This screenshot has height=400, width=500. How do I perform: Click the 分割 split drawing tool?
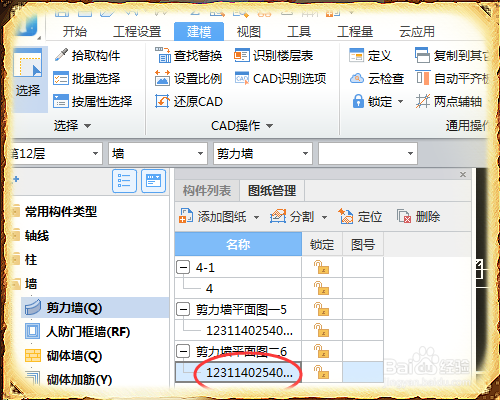292,217
